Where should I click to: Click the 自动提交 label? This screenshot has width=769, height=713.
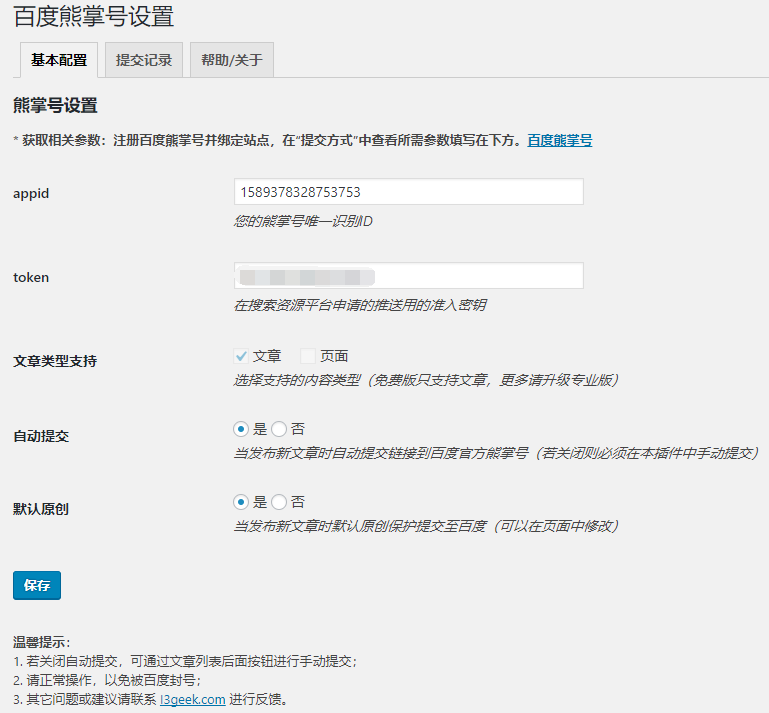pyautogui.click(x=41, y=436)
